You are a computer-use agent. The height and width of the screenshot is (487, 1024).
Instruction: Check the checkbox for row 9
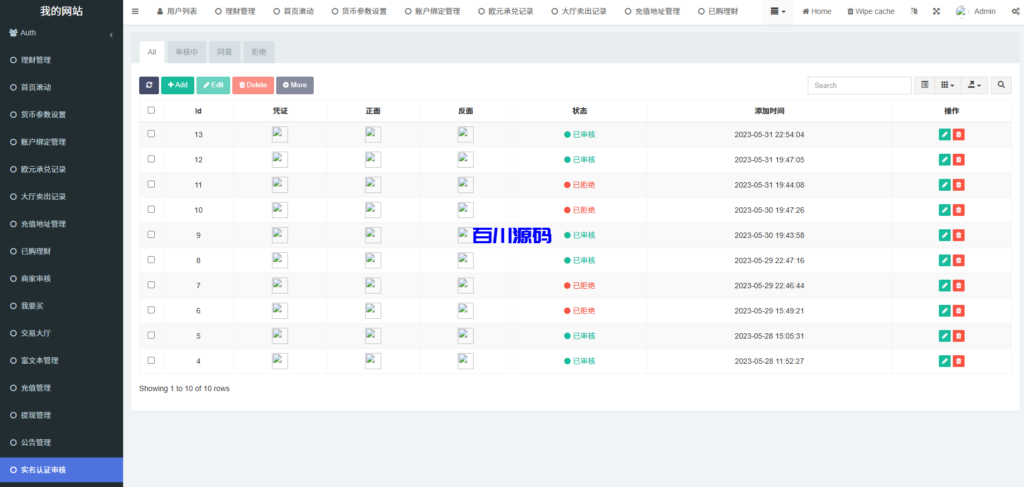pos(152,234)
